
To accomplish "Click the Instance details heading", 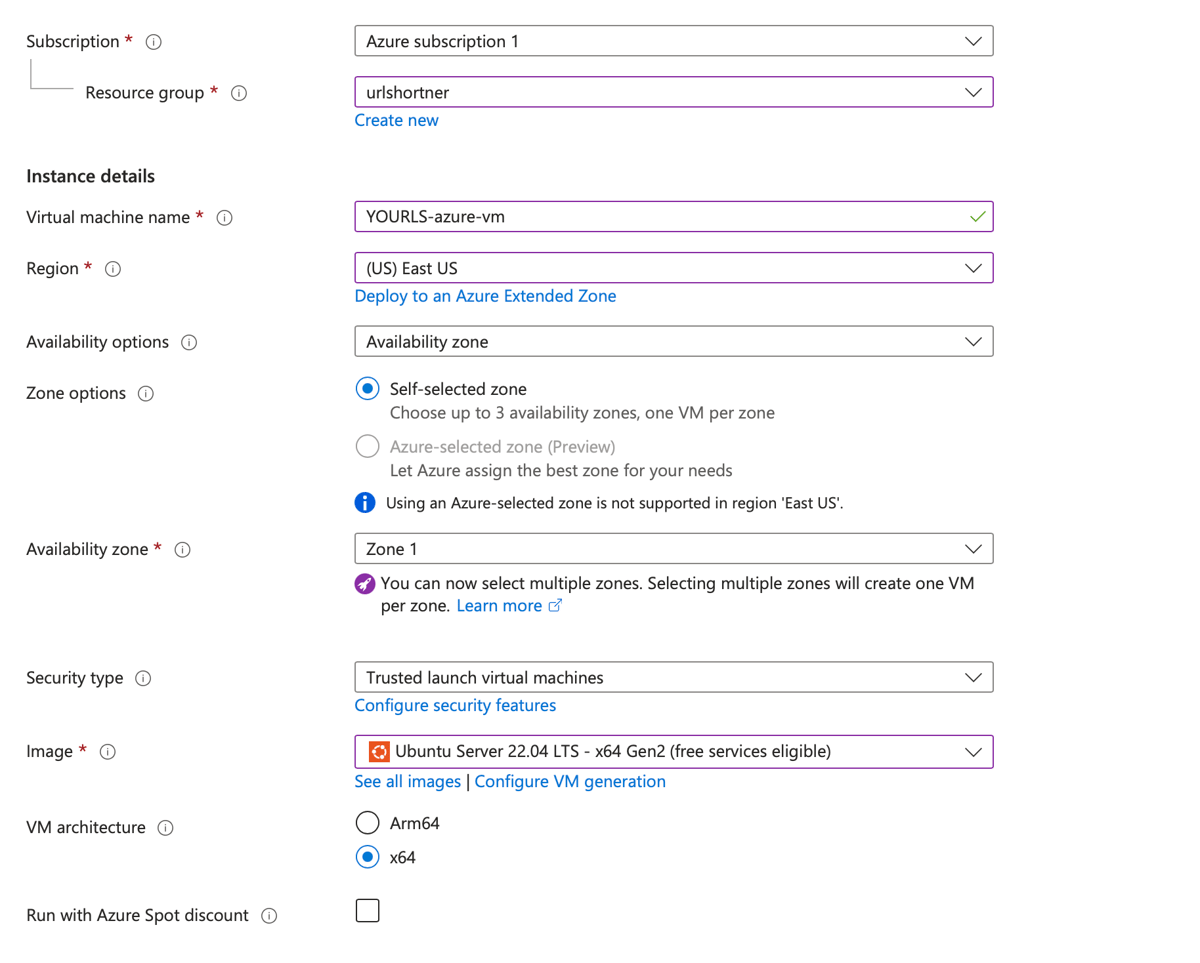I will (x=91, y=176).
